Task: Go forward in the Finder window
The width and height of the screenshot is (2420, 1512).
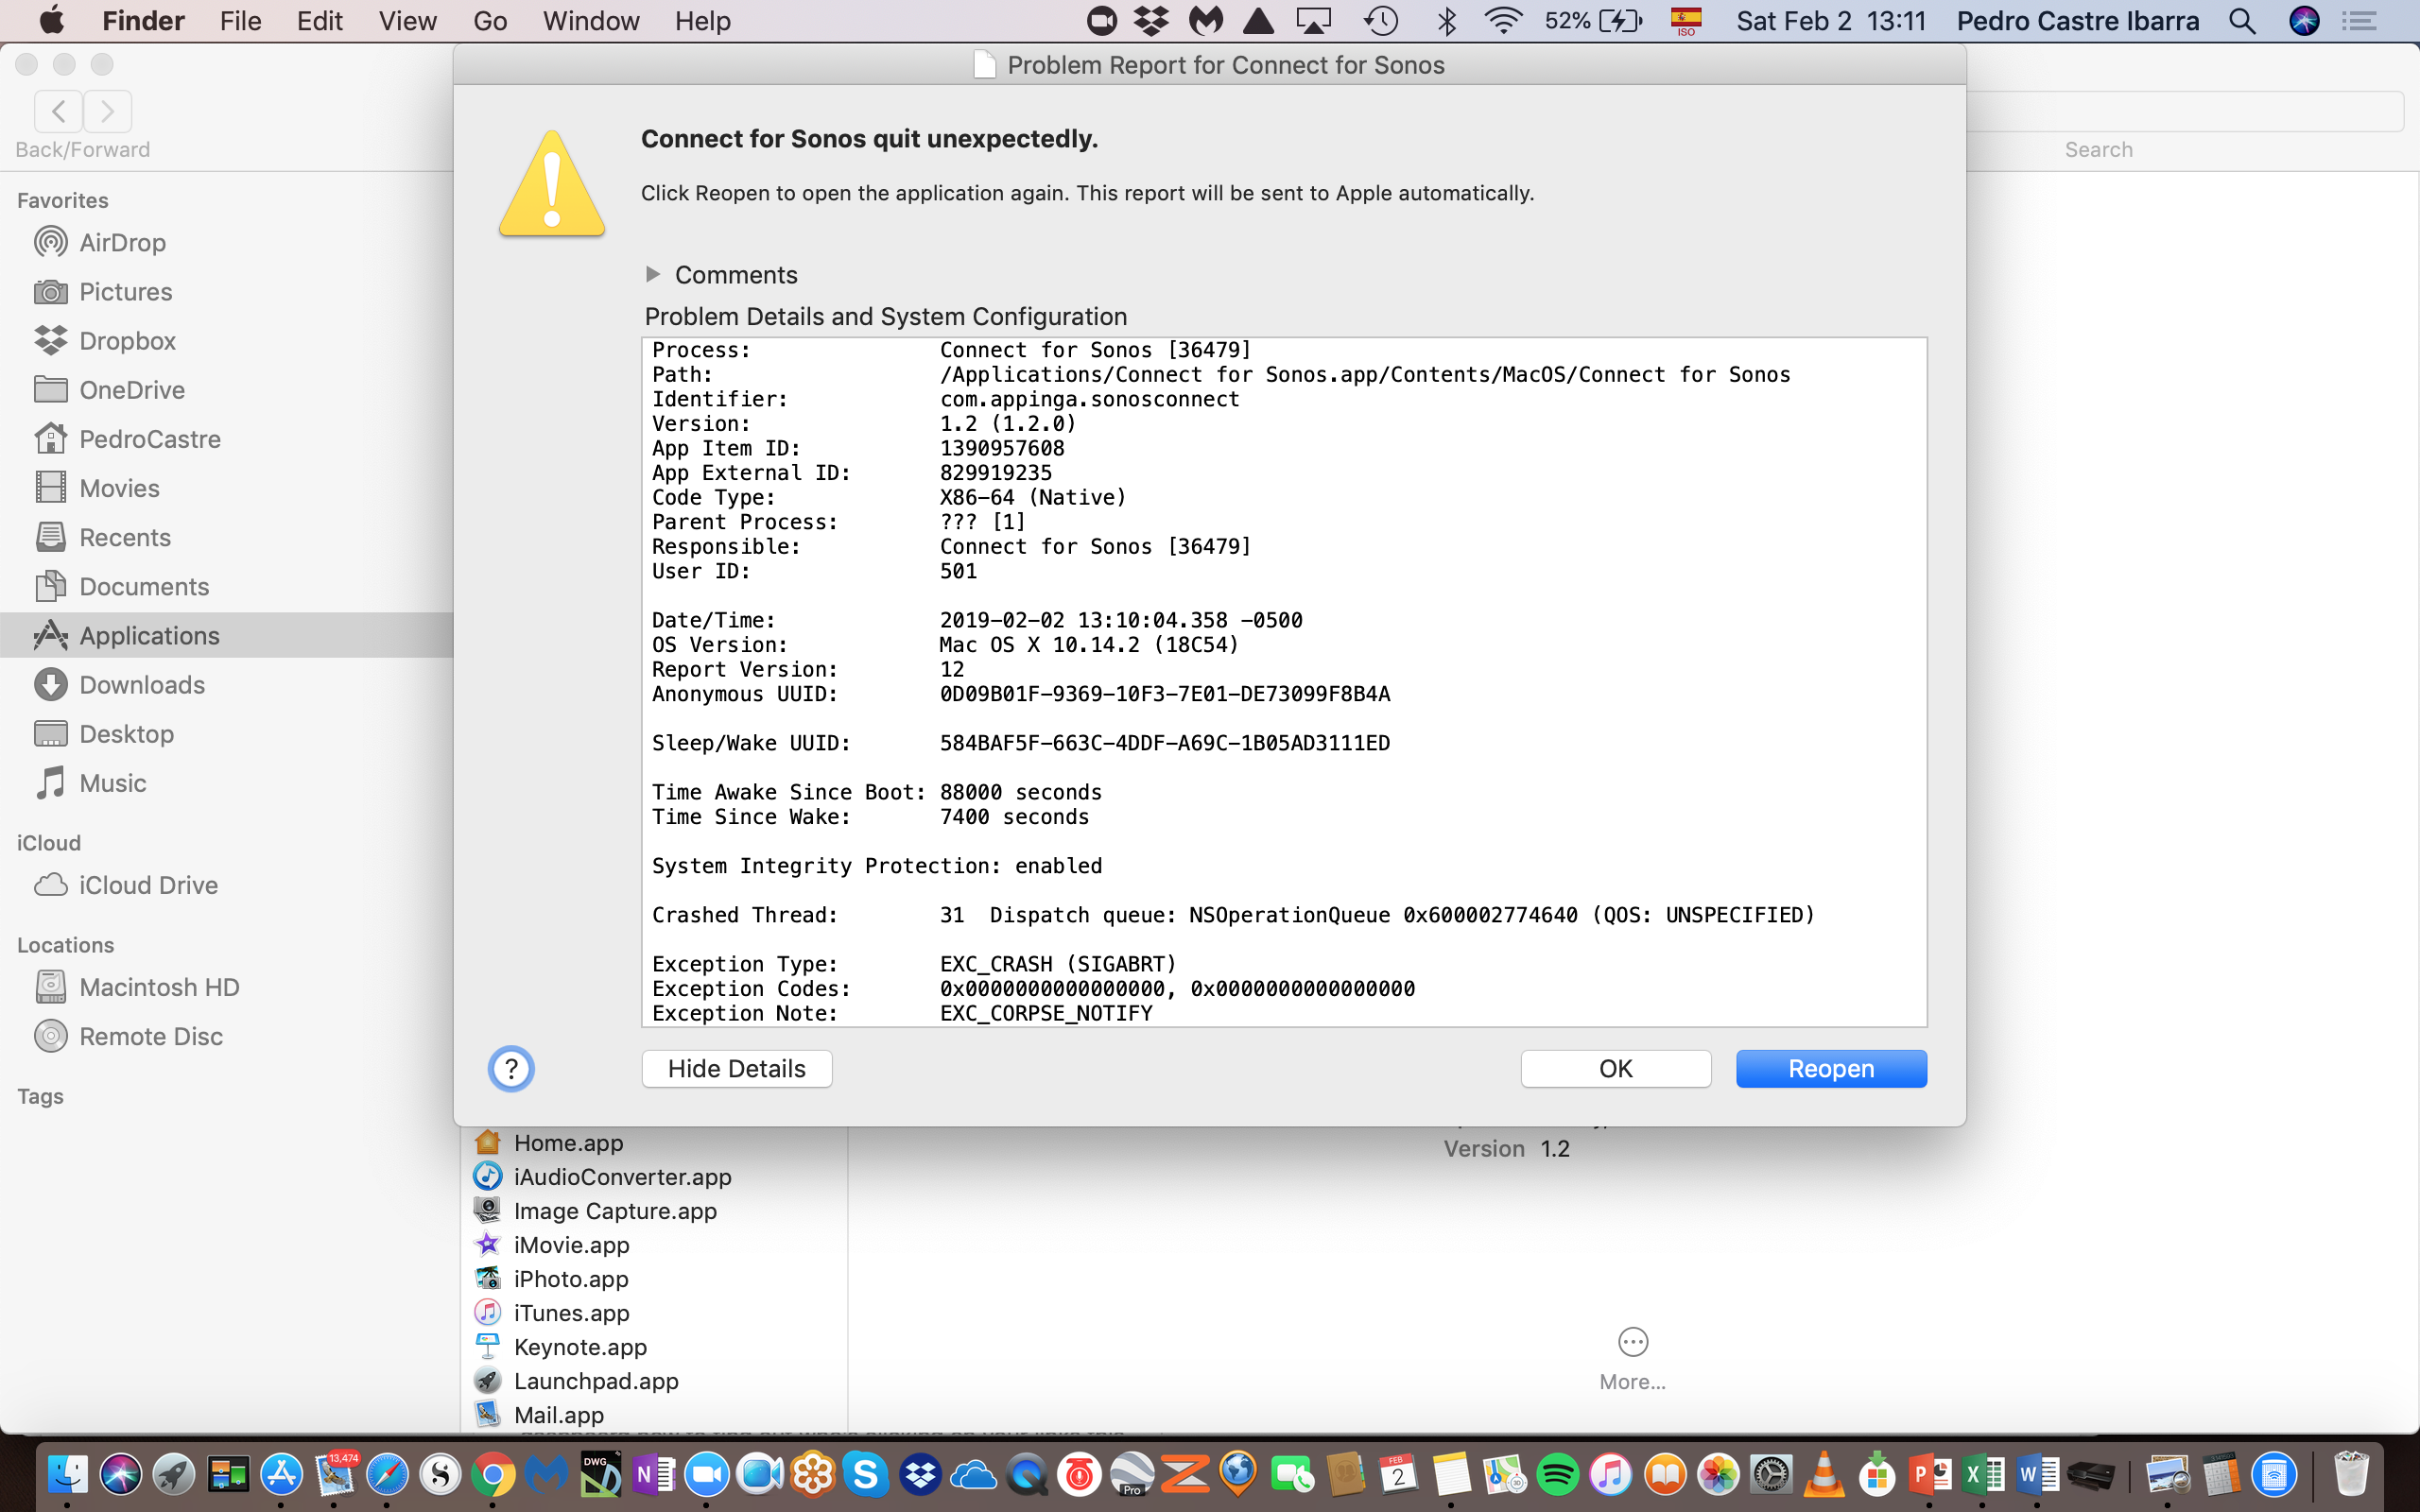Action: 108,111
